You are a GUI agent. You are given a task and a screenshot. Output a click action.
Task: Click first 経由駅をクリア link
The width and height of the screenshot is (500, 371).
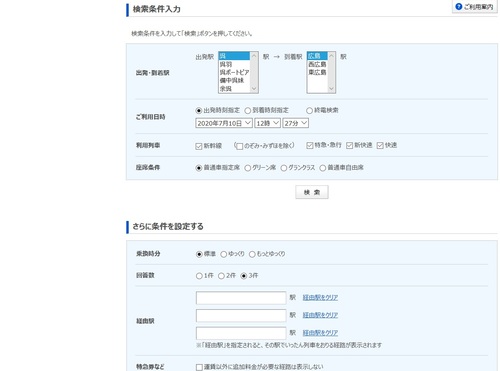tap(320, 297)
